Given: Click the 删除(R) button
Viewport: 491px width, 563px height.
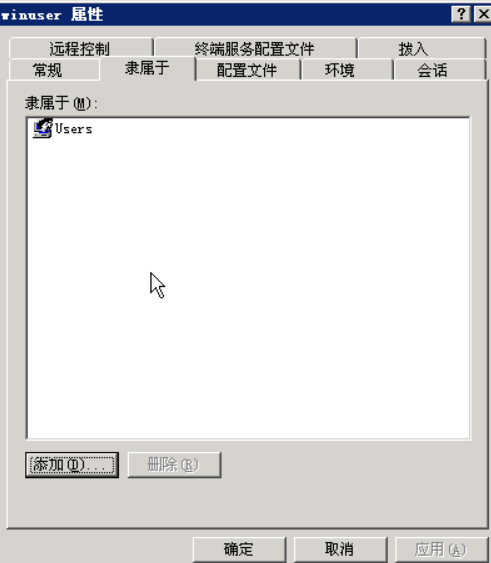Looking at the screenshot, I should click(174, 465).
